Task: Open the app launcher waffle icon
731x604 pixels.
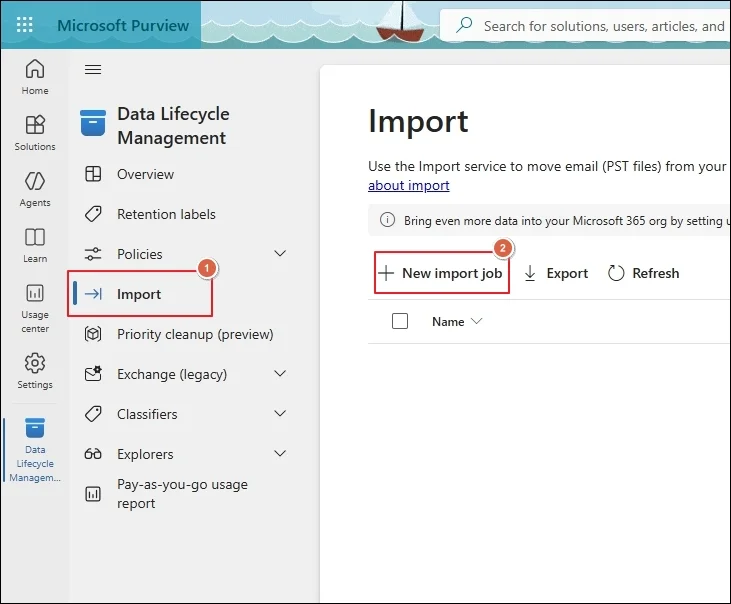Action: click(x=24, y=25)
